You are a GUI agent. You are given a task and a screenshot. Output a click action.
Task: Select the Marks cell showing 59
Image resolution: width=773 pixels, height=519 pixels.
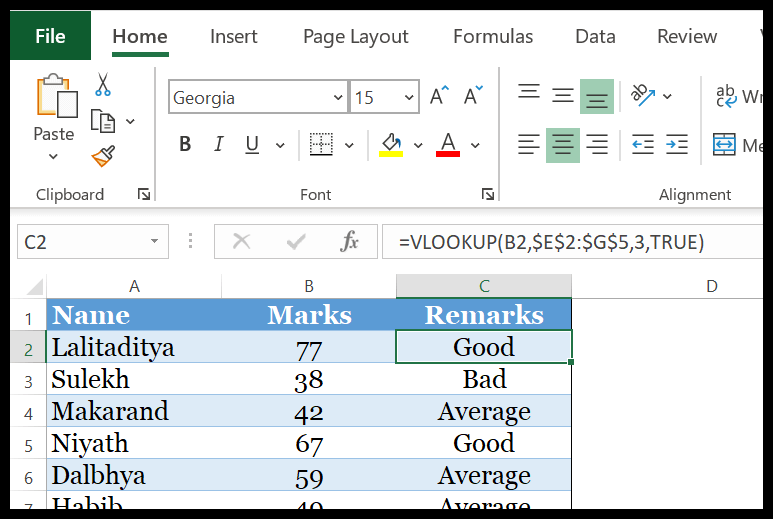tap(309, 475)
